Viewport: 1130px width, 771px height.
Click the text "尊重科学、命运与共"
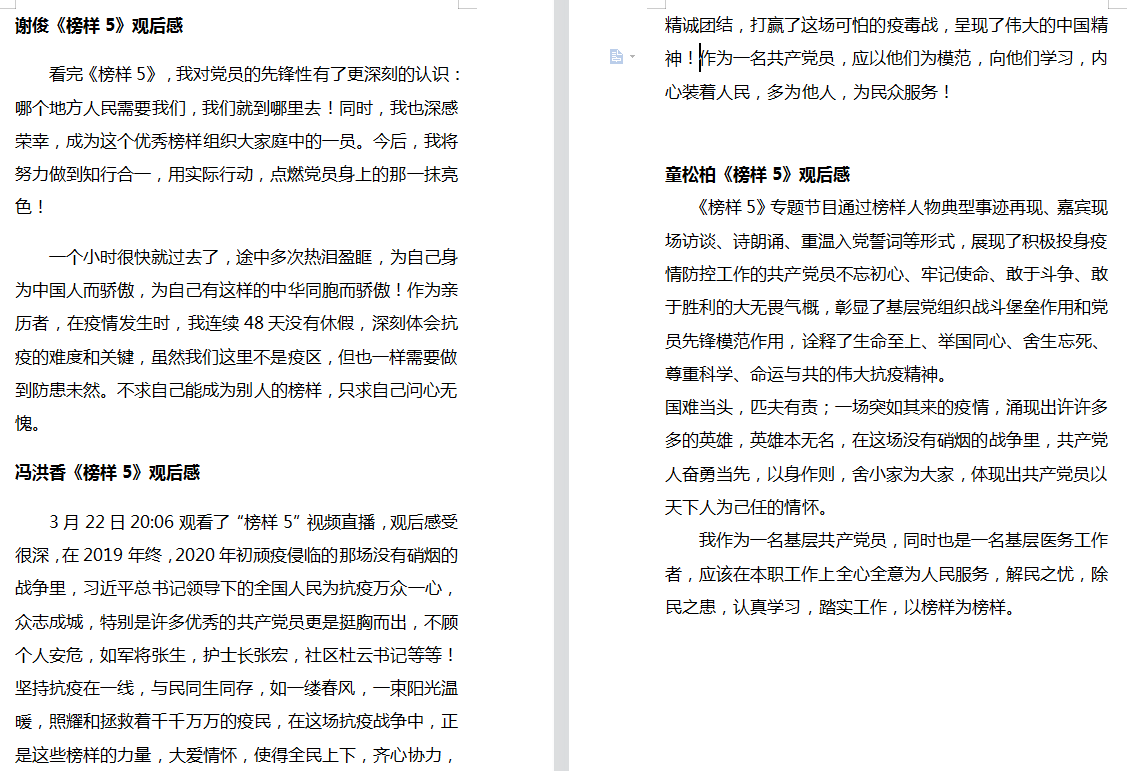741,374
